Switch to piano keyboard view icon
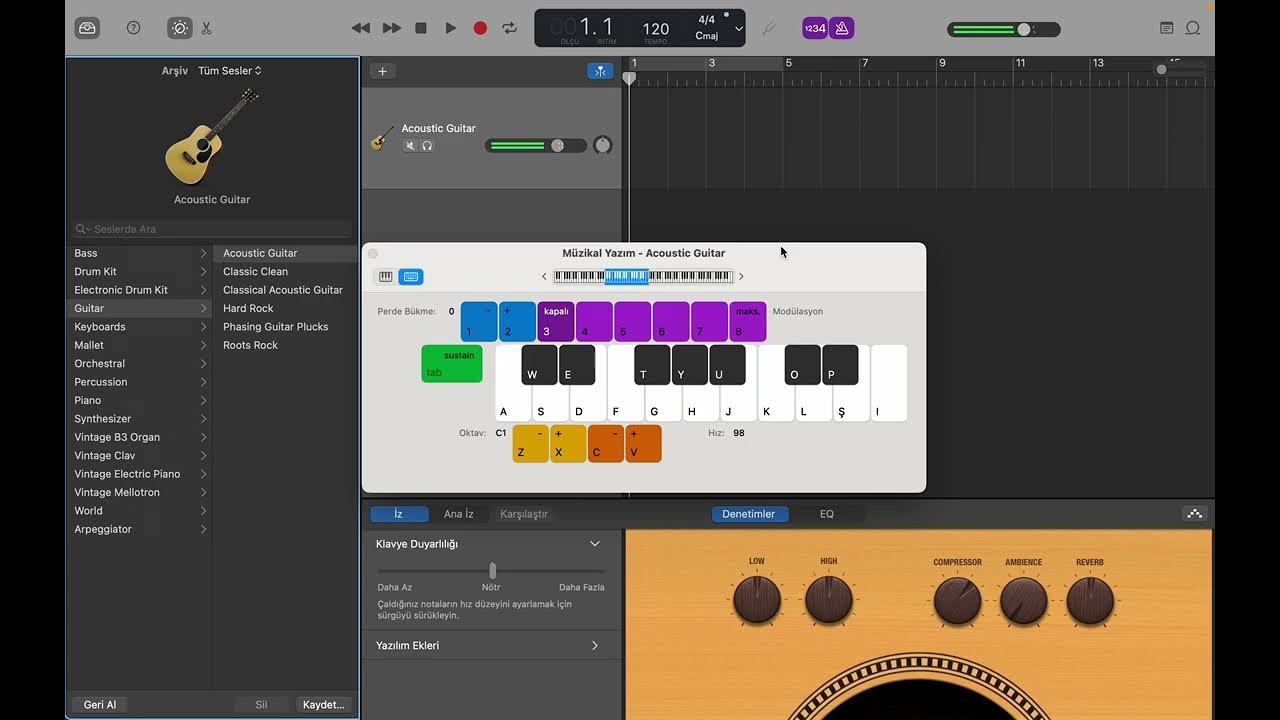Image resolution: width=1280 pixels, height=720 pixels. tap(385, 277)
